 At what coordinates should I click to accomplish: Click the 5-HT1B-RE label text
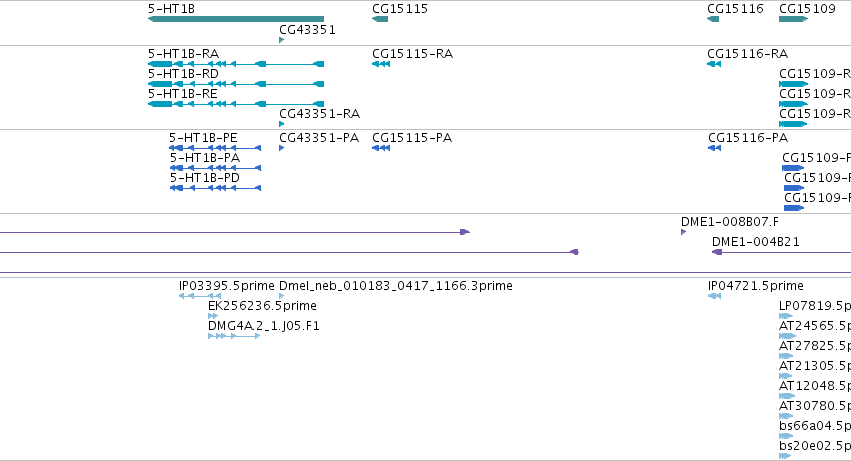182,94
